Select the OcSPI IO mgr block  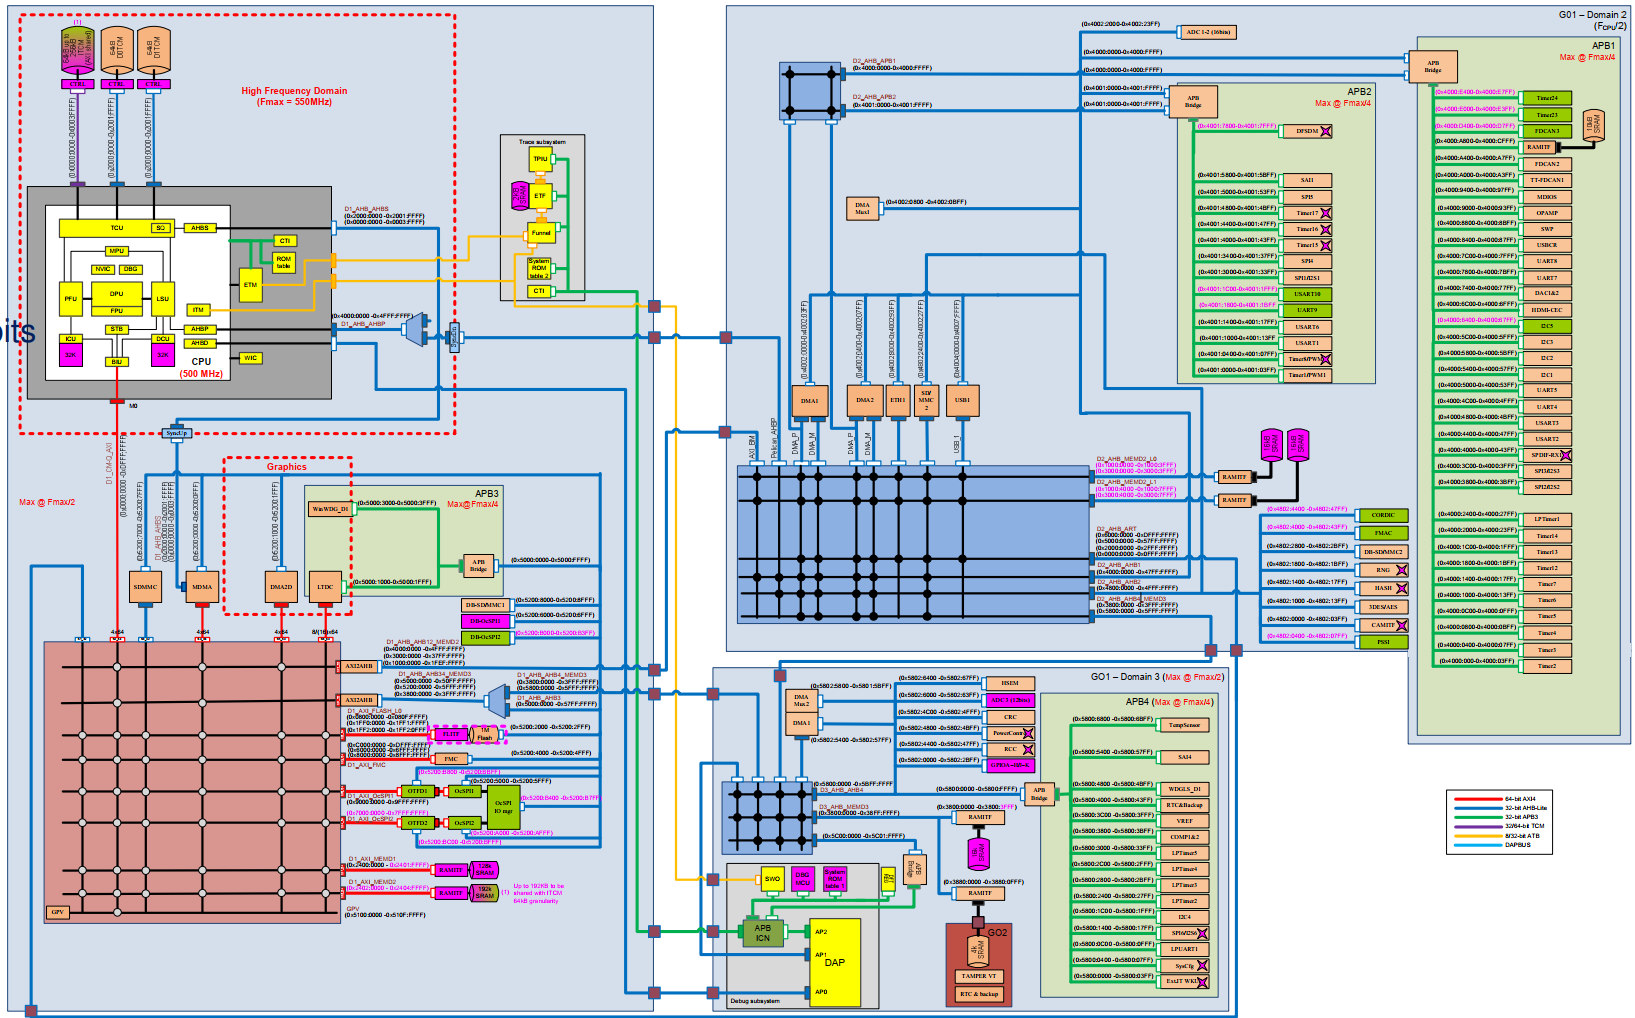(x=503, y=807)
